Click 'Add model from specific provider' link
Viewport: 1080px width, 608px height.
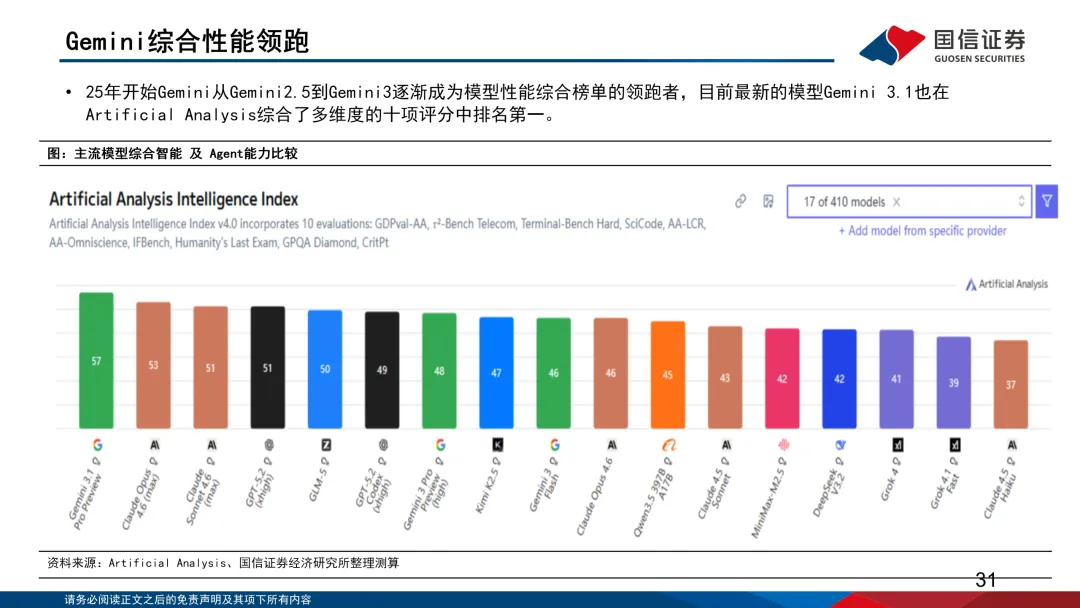click(x=922, y=231)
